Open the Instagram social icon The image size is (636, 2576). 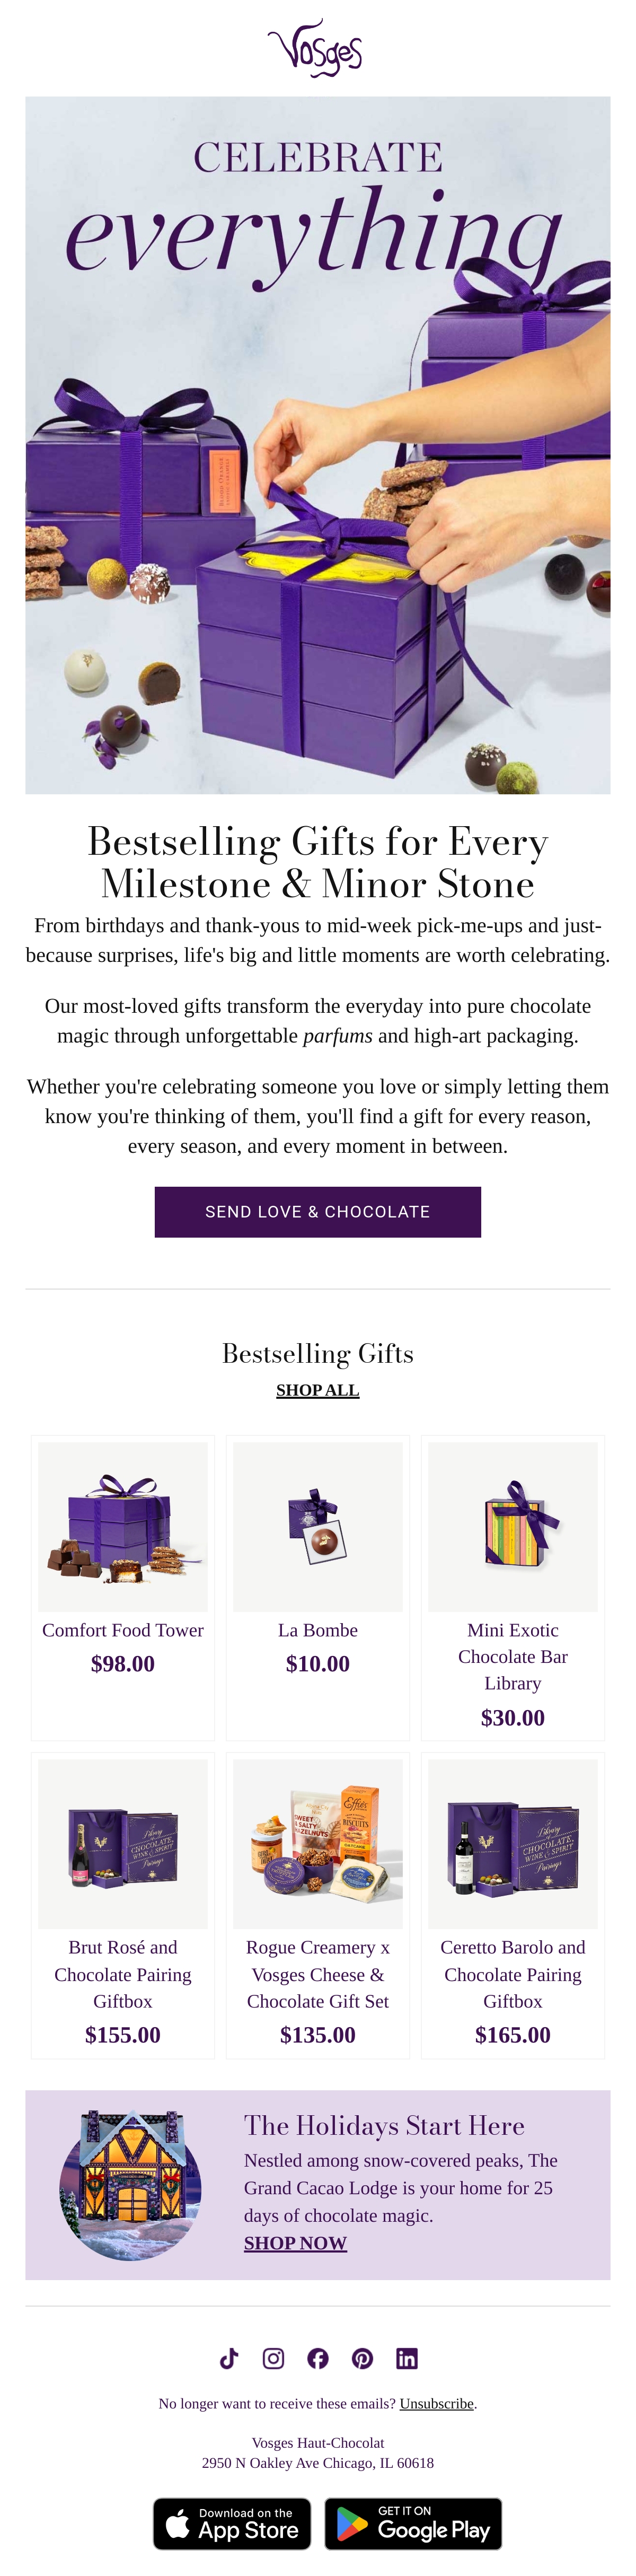pyautogui.click(x=273, y=2358)
